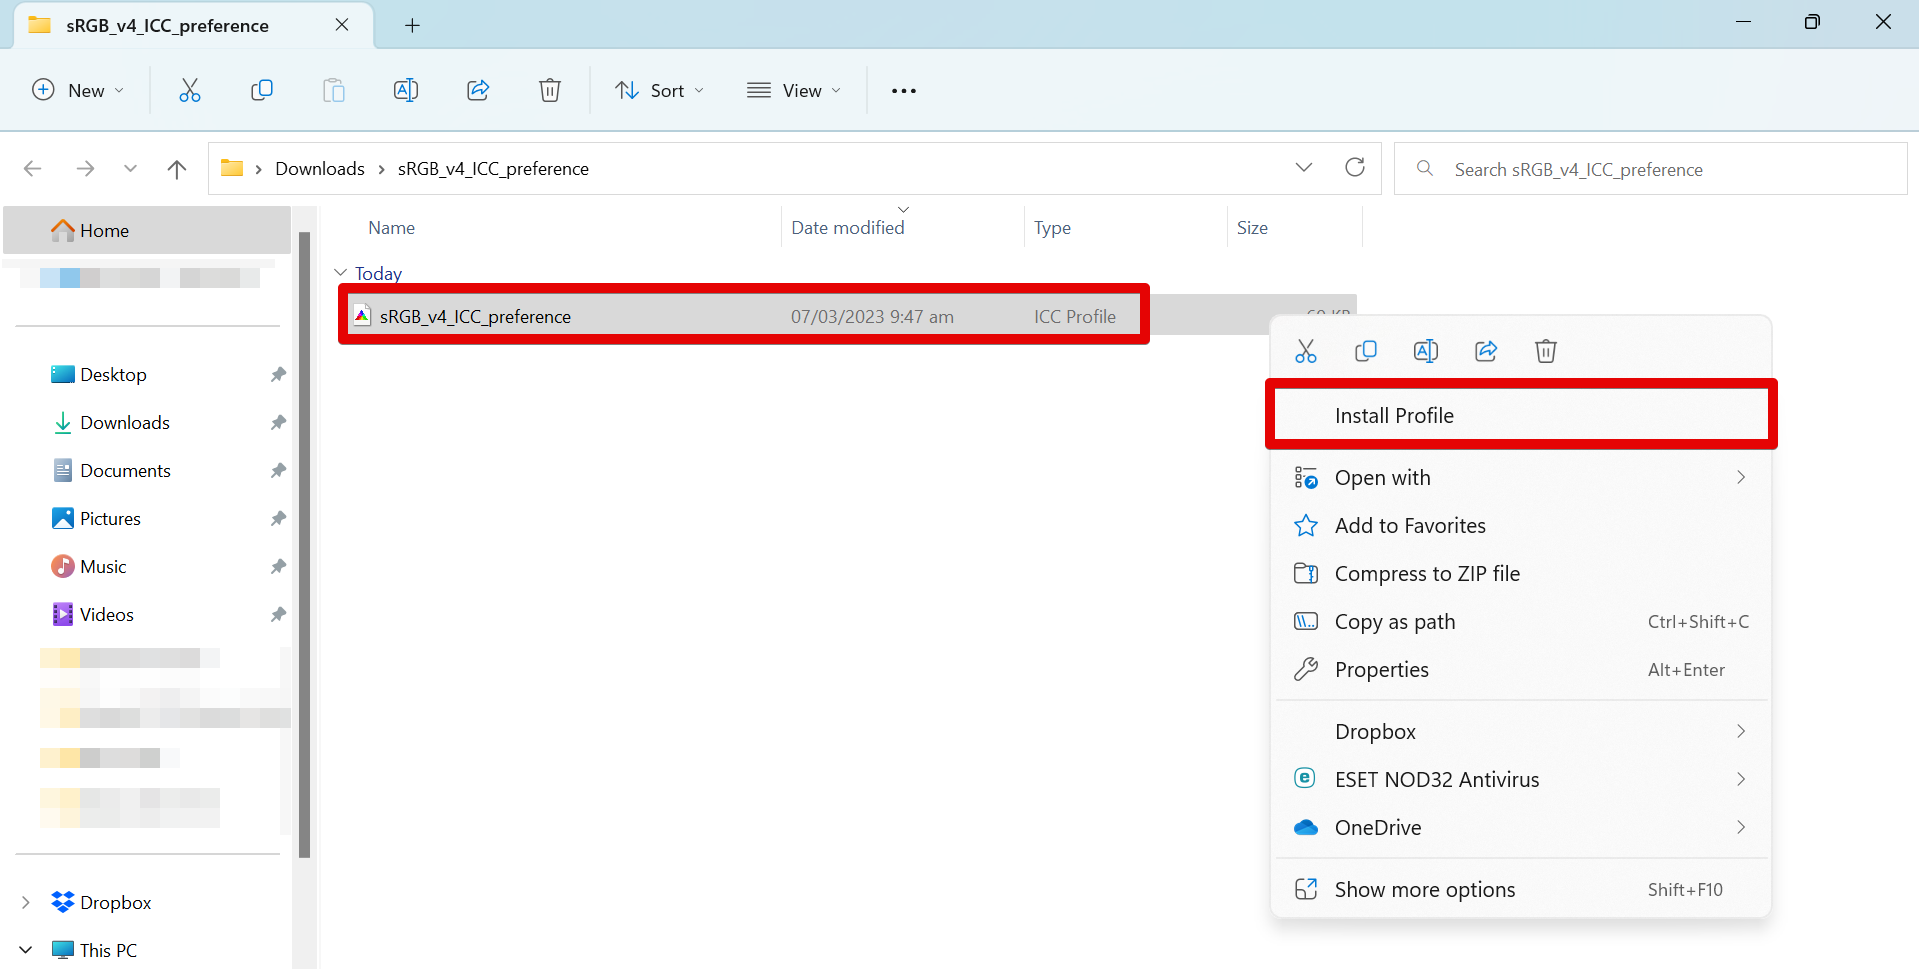Open the Dropbox context submenu
Image resolution: width=1919 pixels, height=969 pixels.
[x=1521, y=732]
